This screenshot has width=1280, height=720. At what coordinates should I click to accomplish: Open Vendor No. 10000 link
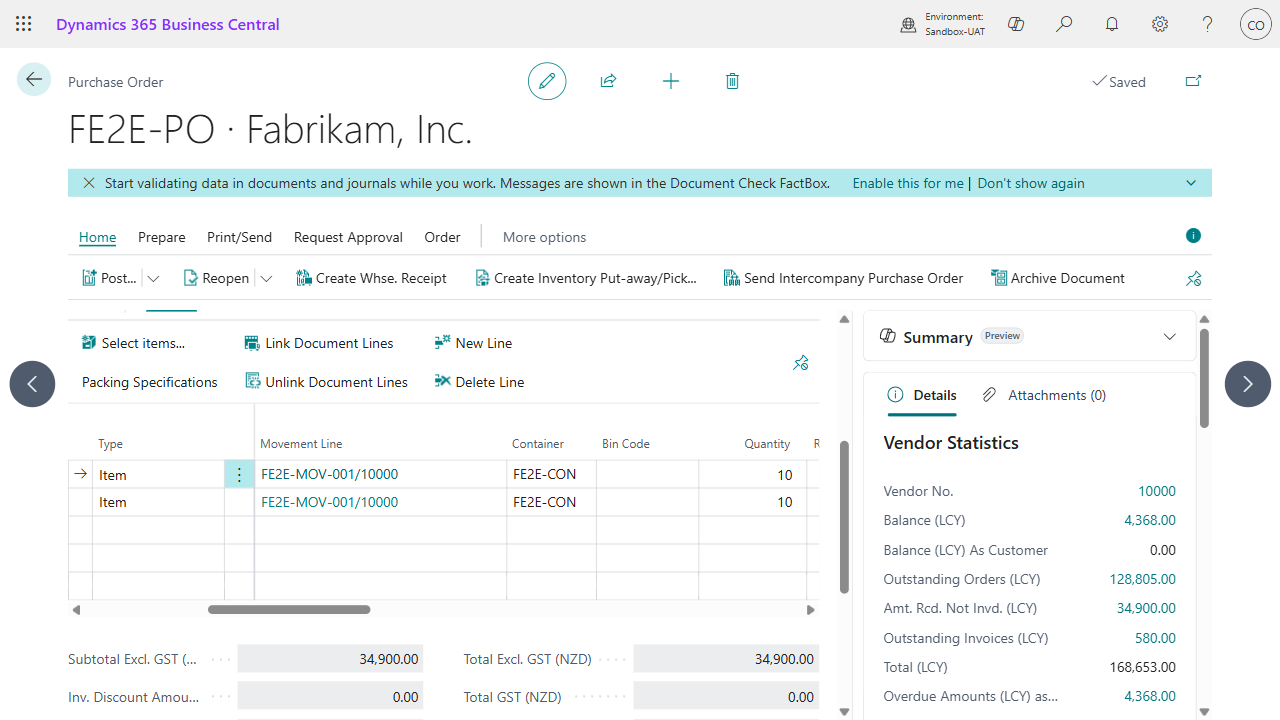pyautogui.click(x=1157, y=491)
